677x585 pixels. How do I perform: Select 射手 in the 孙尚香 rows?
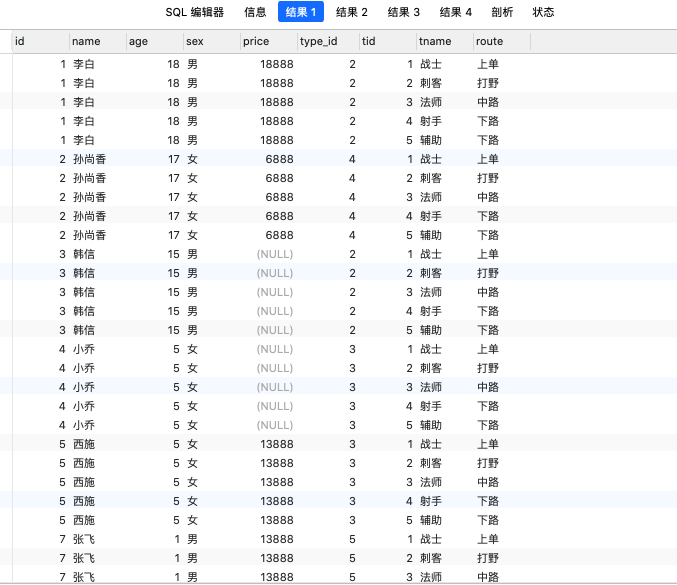431,216
